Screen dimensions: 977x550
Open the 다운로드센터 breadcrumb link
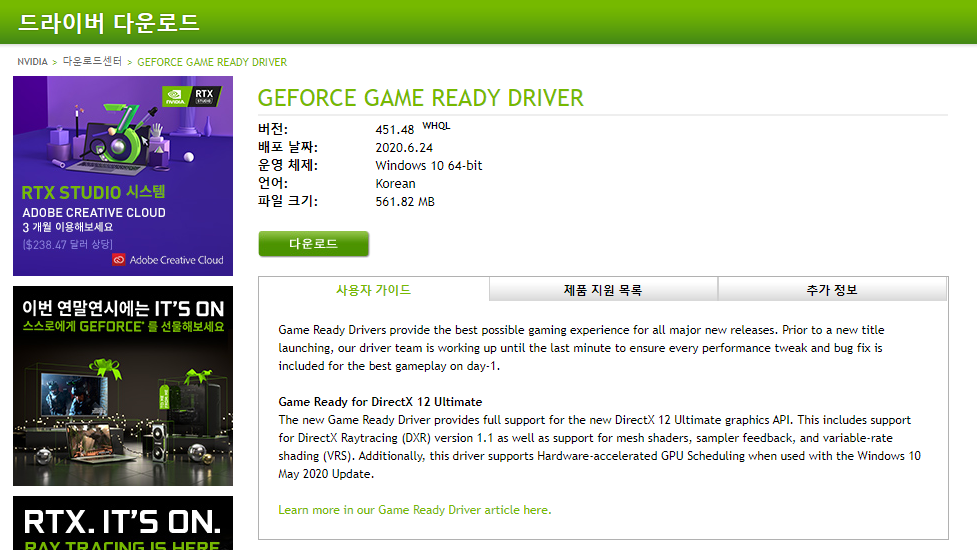tap(92, 61)
